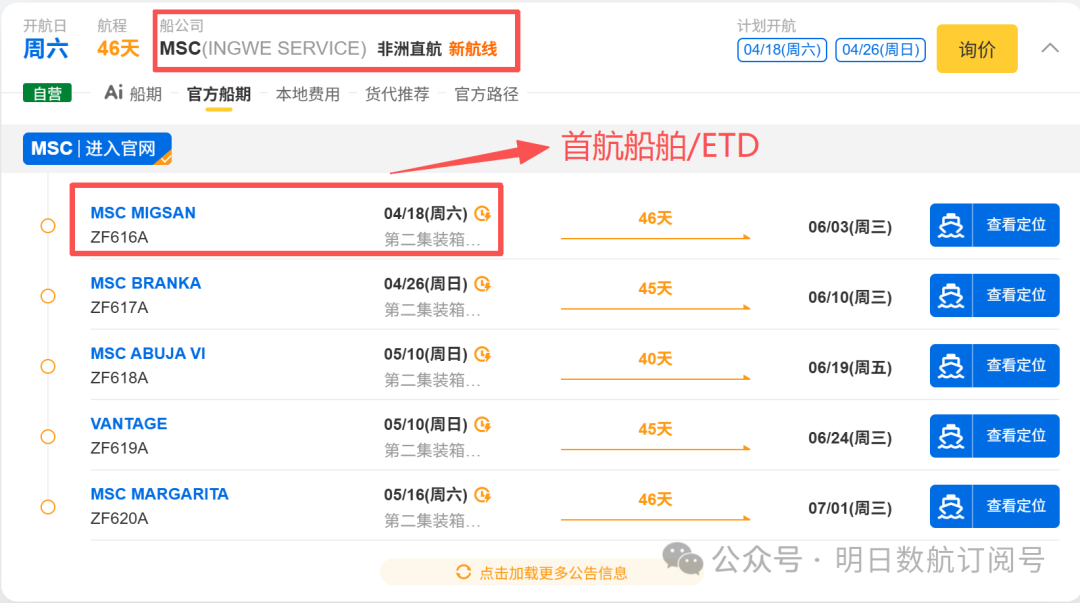
Task: Click the 46天 transit bar for MSC MARGARITA
Action: click(x=655, y=506)
